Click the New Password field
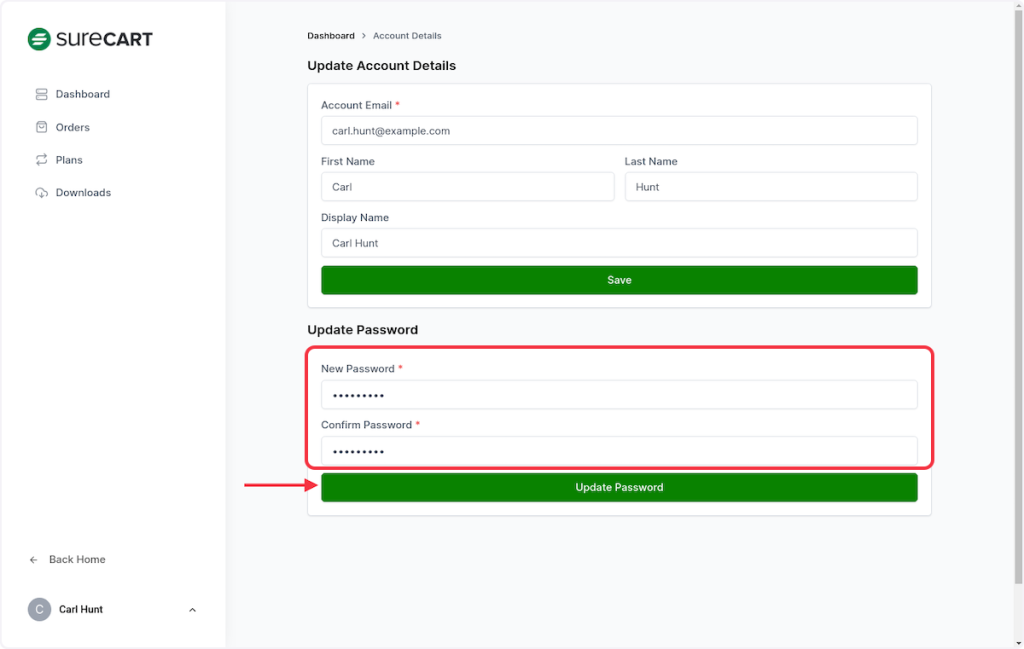Screen dimensions: 1024x649 [x=619, y=395]
